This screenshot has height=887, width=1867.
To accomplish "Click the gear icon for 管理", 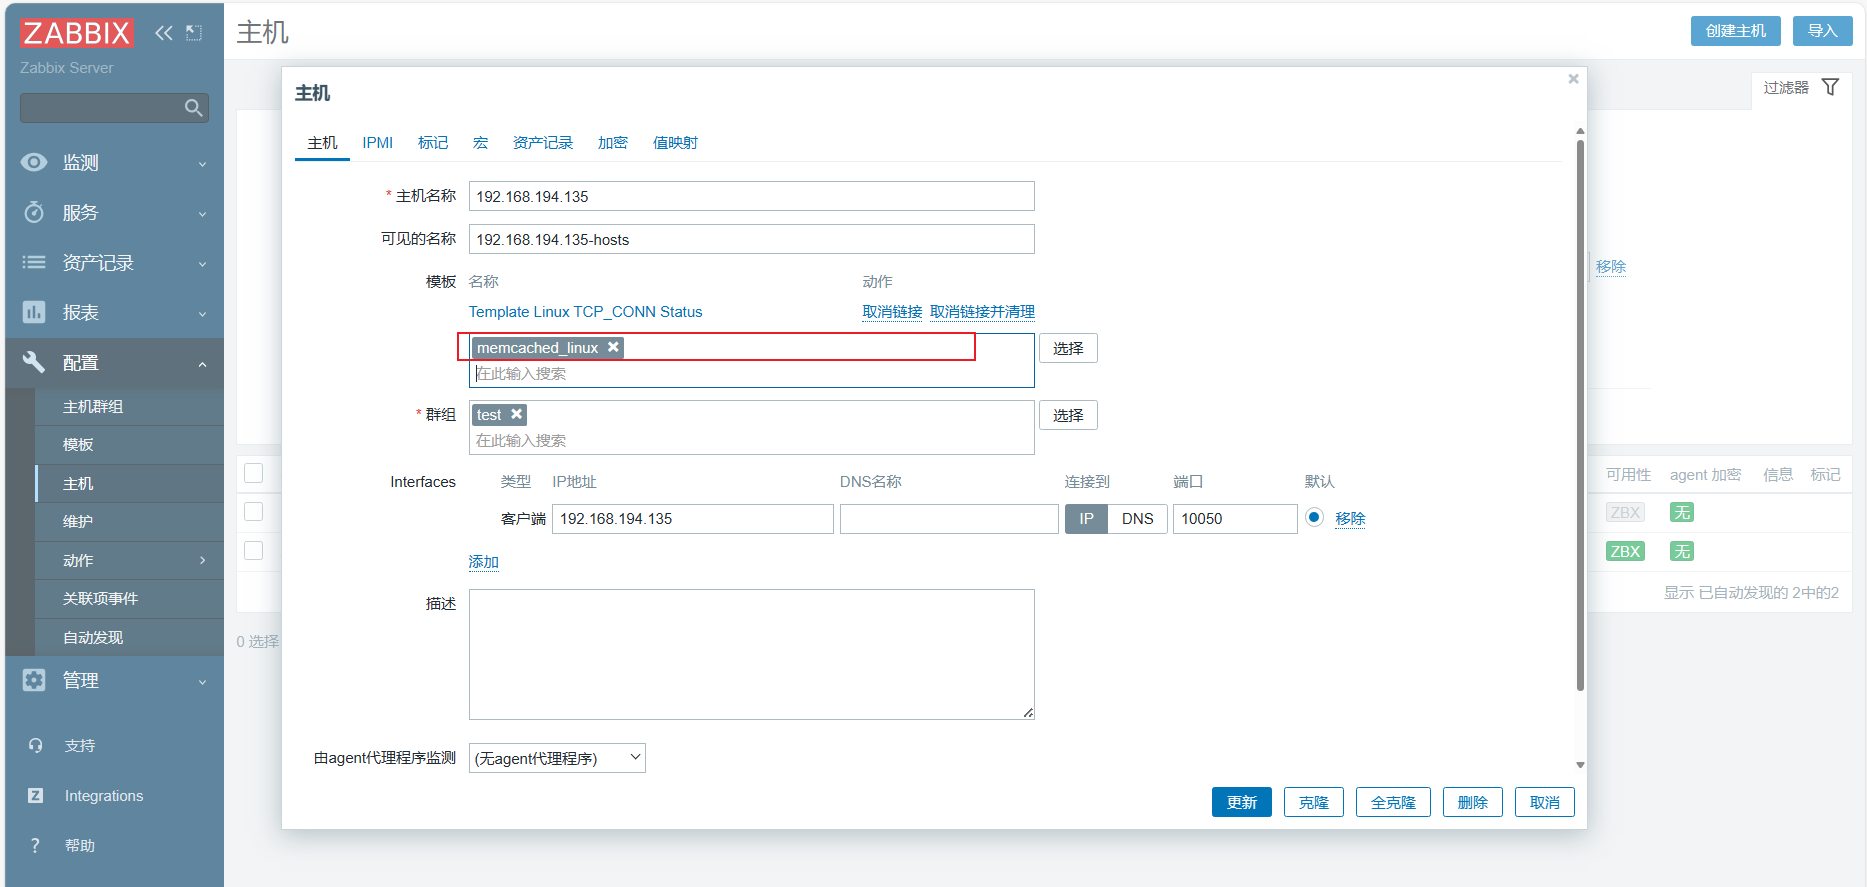I will [x=34, y=680].
